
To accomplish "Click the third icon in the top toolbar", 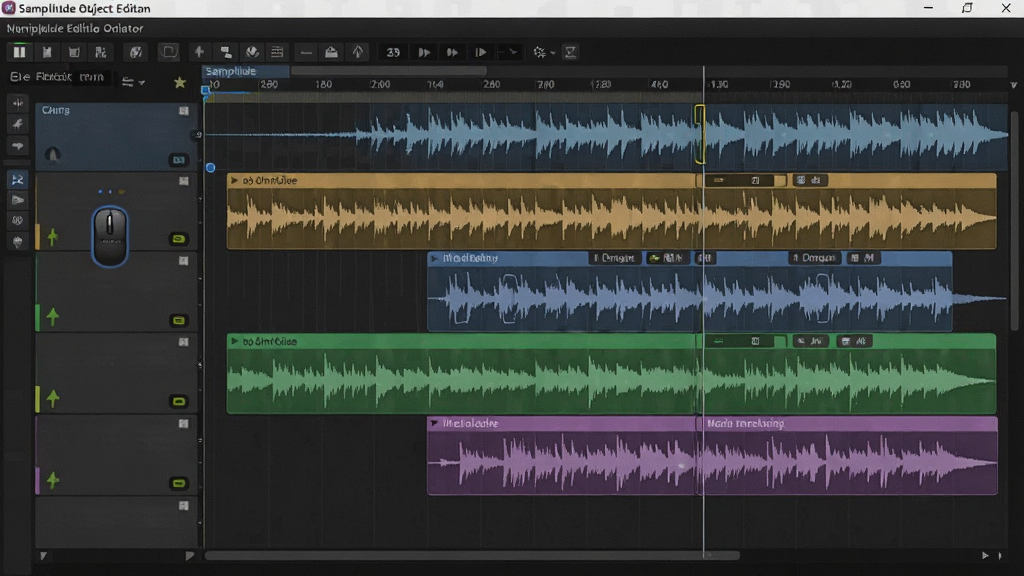I will point(74,52).
